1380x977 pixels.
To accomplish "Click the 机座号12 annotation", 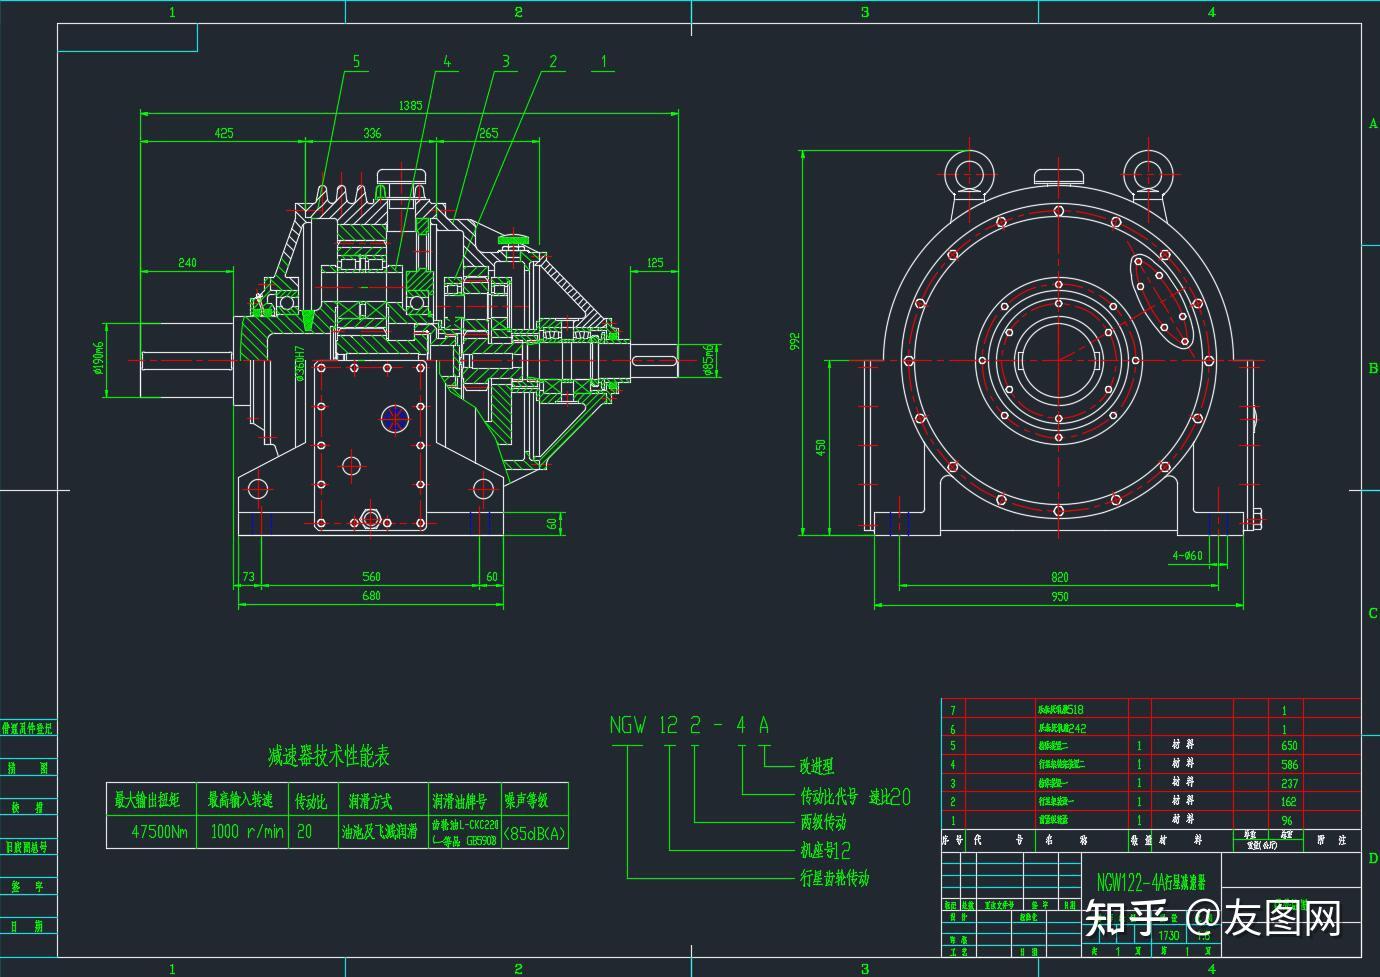I will click(825, 851).
